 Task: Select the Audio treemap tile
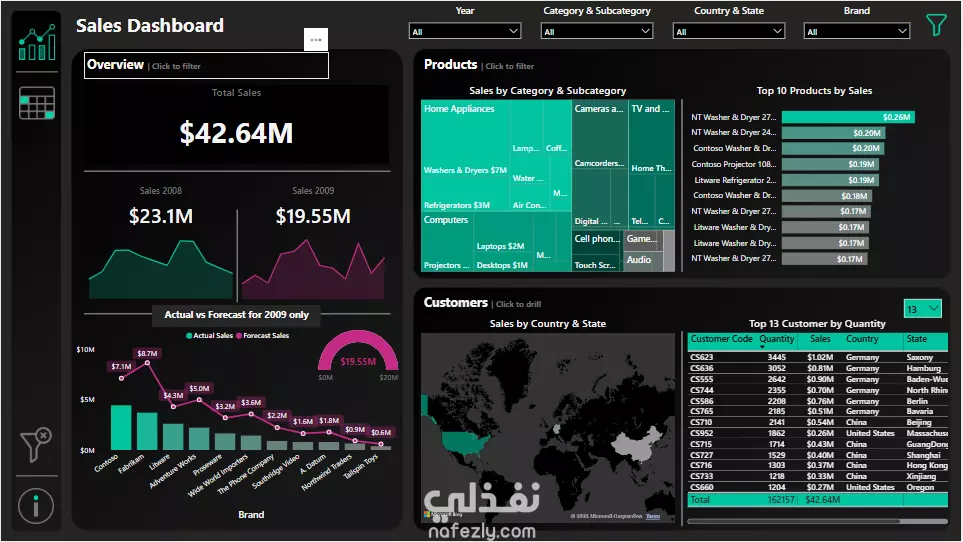644,260
